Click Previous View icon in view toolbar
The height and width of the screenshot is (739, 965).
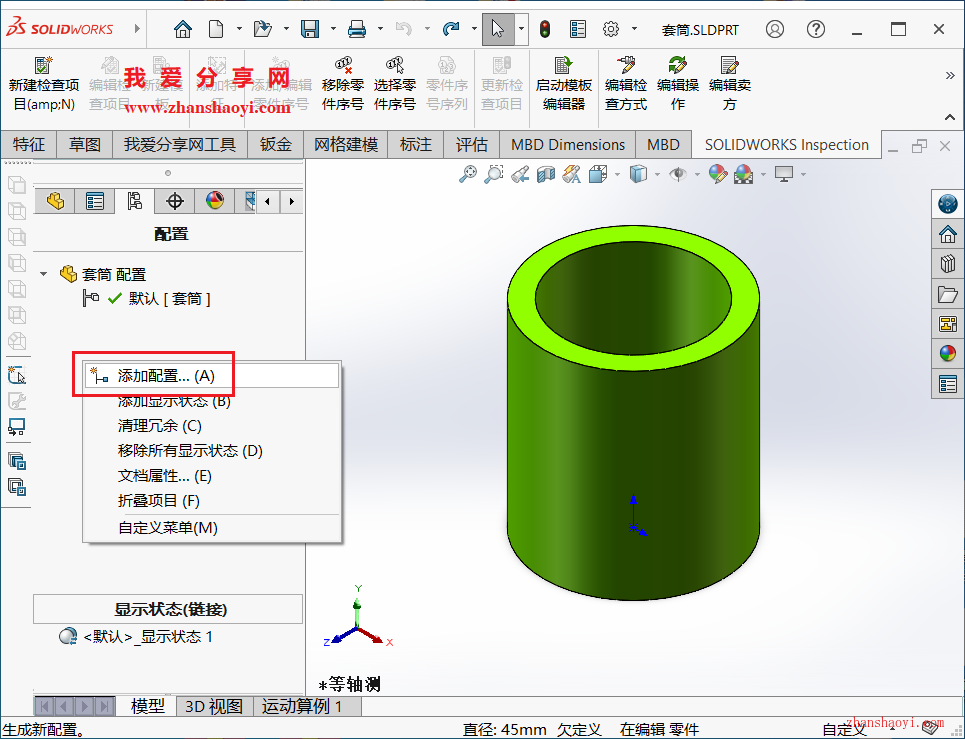click(520, 175)
